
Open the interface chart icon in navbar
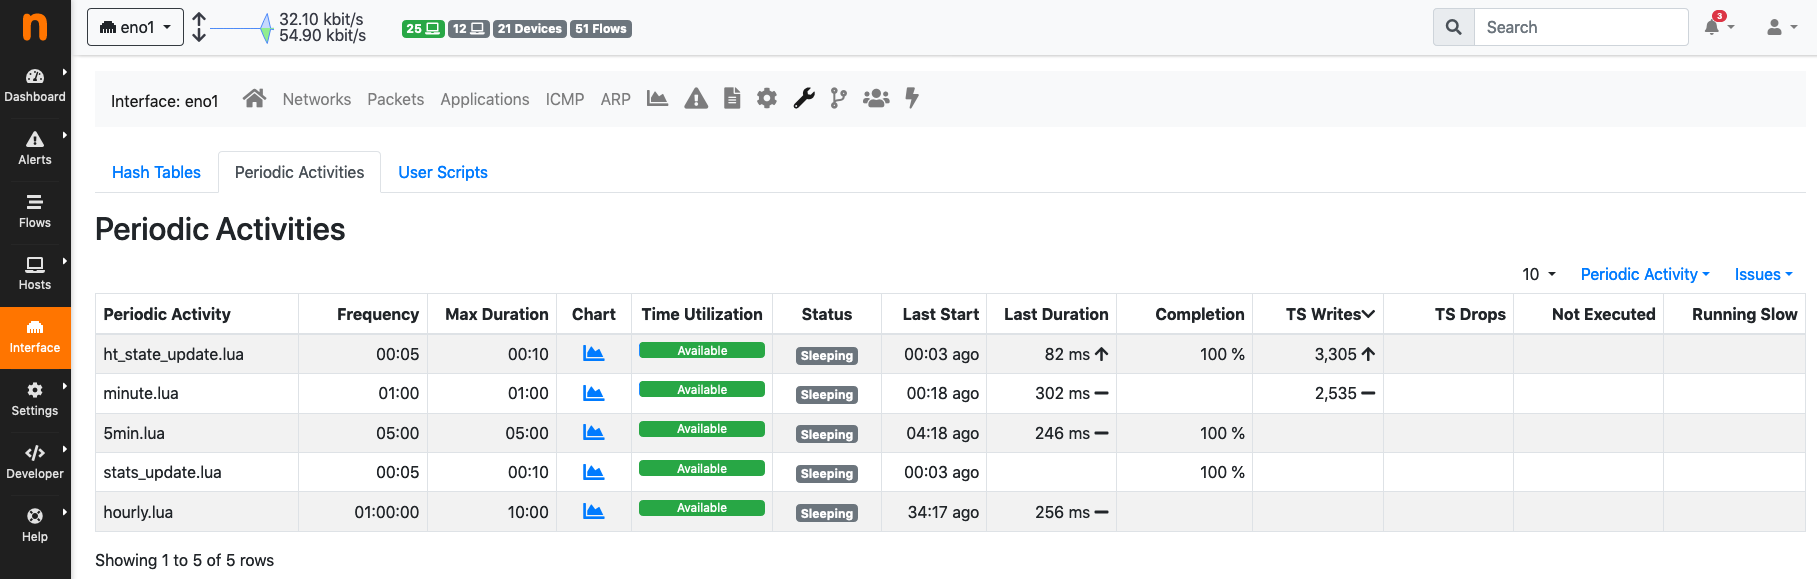657,98
